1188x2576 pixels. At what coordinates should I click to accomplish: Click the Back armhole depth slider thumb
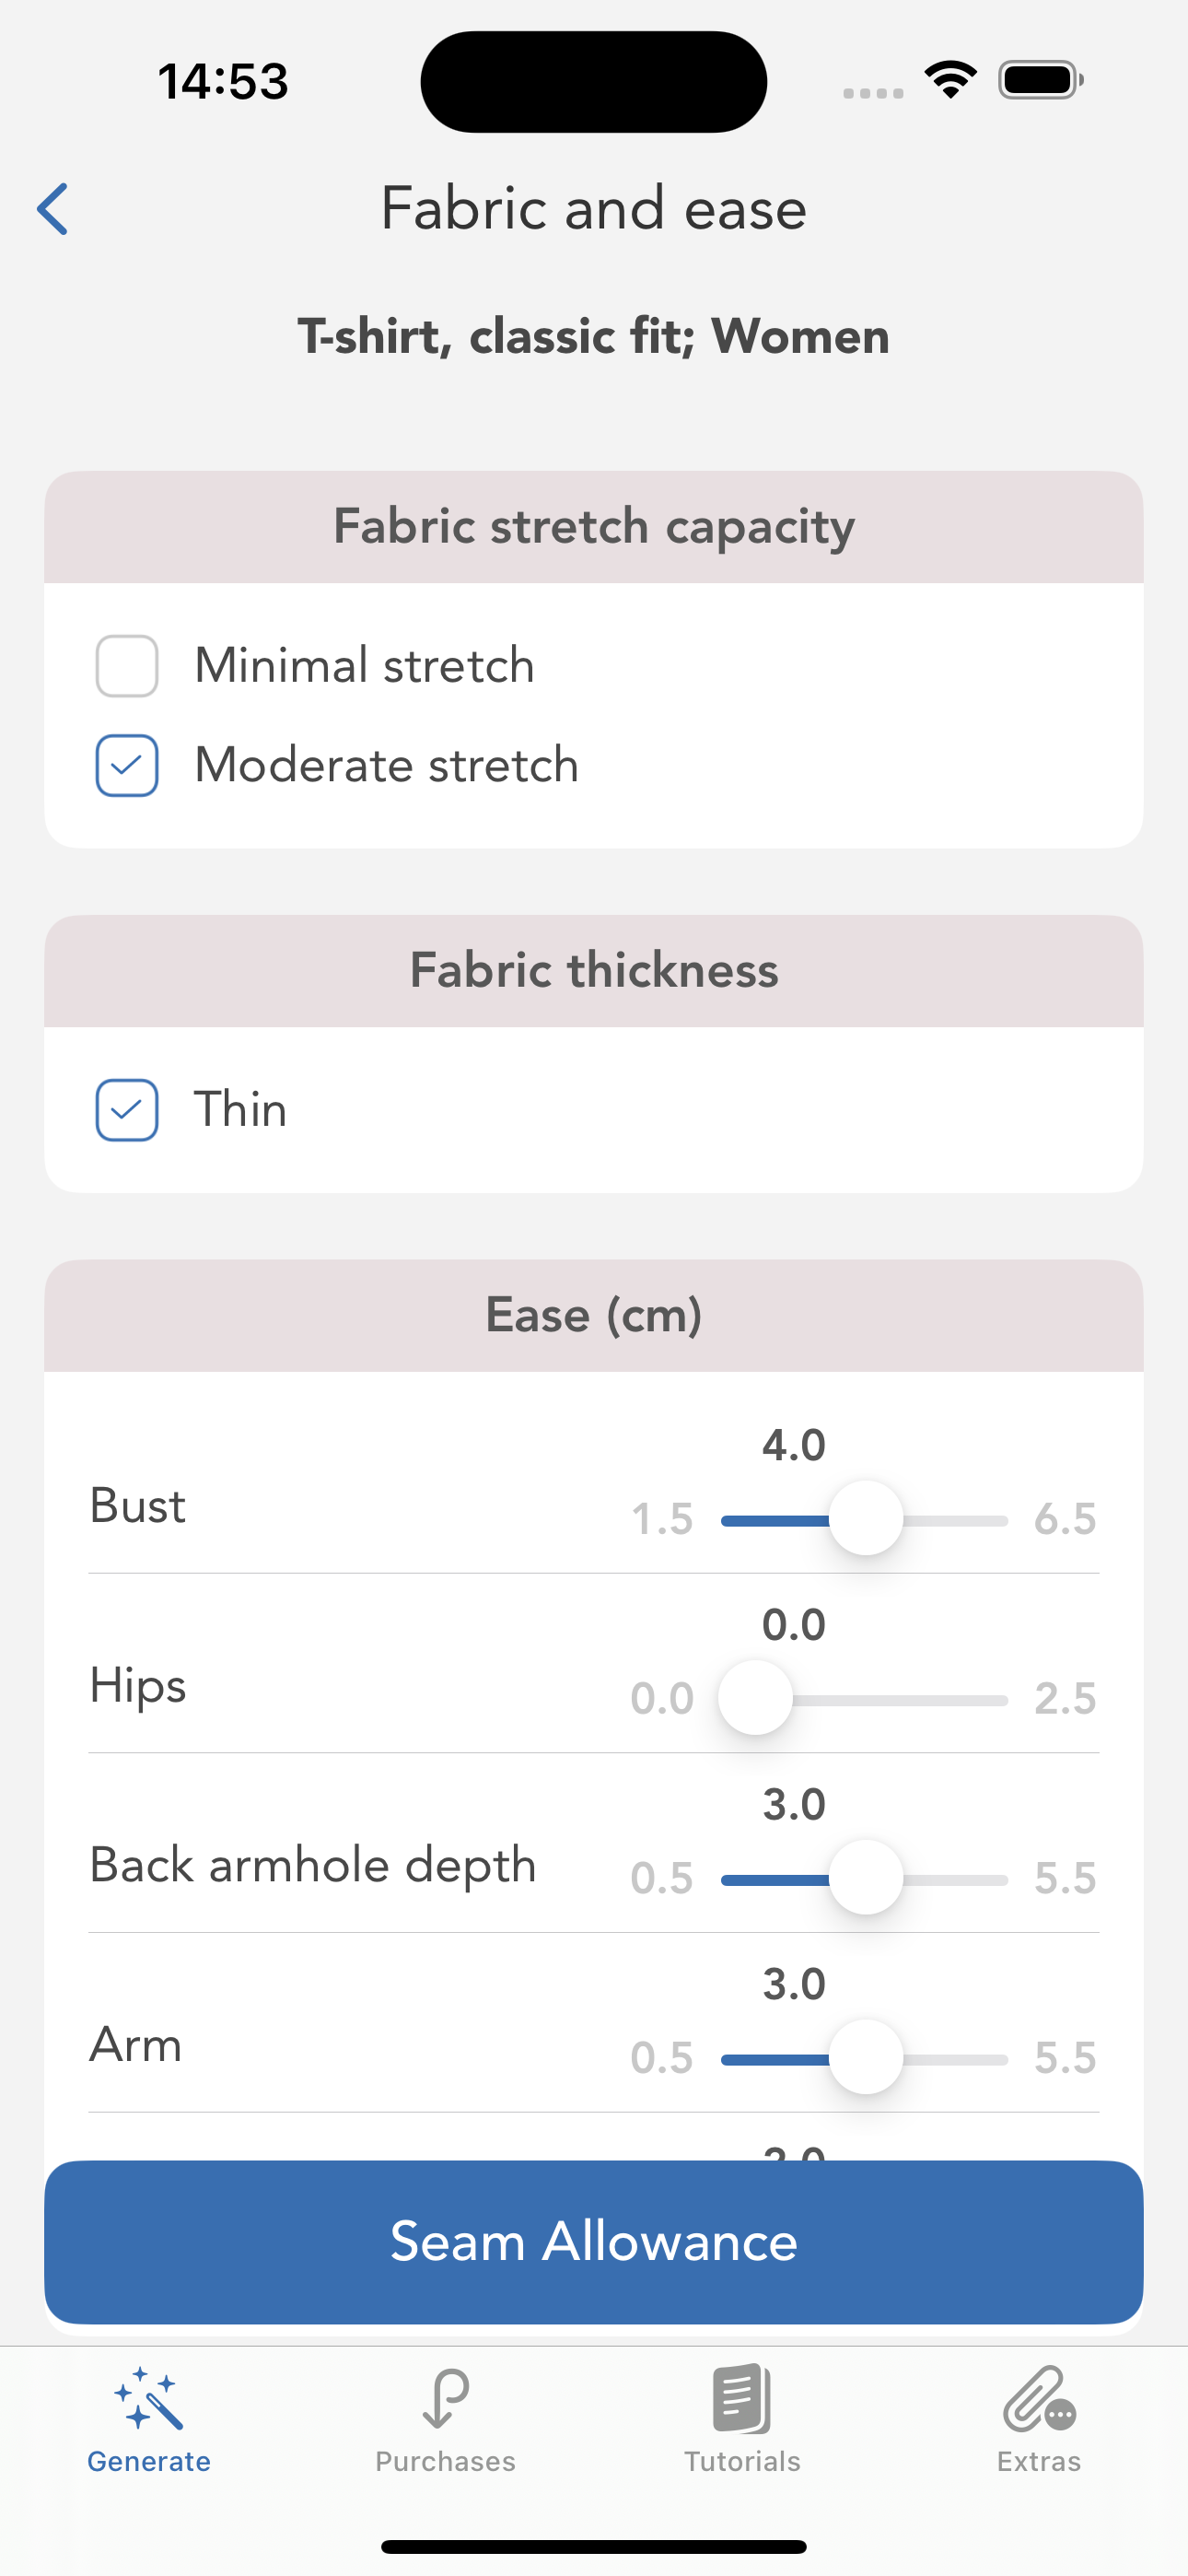[866, 1878]
